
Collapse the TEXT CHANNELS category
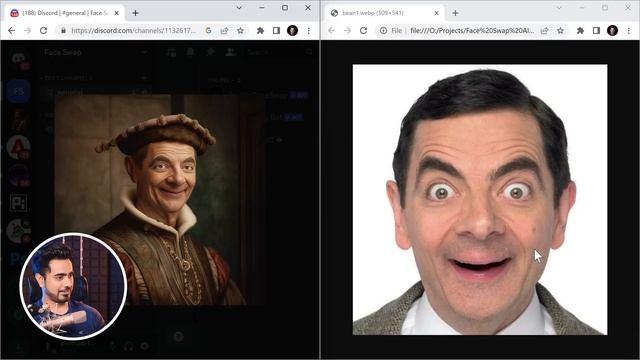tap(67, 78)
